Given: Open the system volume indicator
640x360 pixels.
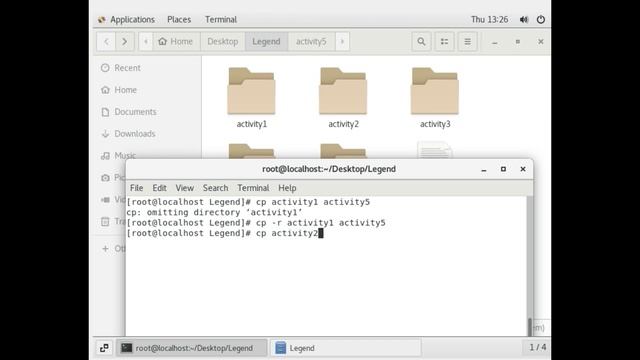Looking at the screenshot, I should pyautogui.click(x=524, y=20).
